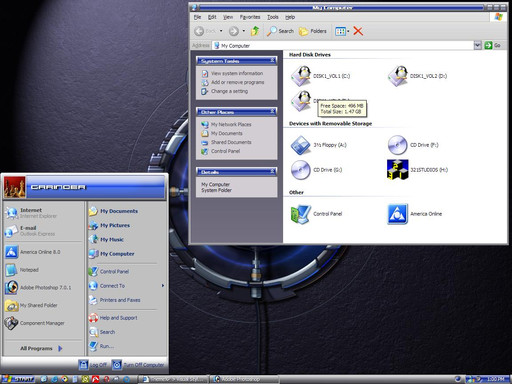Collapse the Details panel
Screen dimensions: 512x384
click(272, 171)
